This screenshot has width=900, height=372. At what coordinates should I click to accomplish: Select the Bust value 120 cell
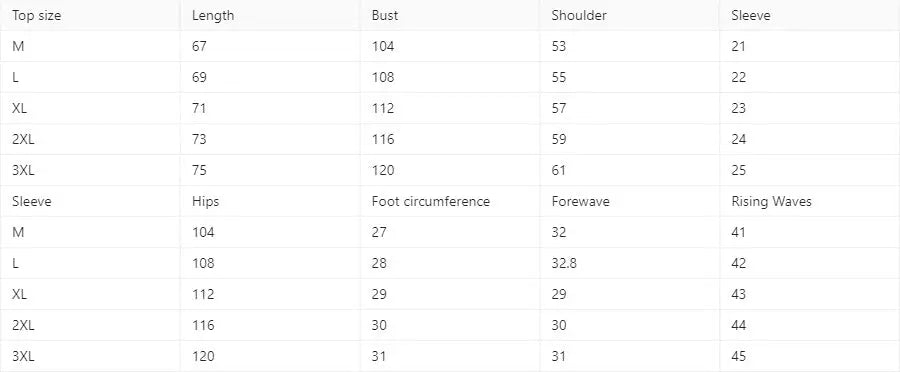449,170
